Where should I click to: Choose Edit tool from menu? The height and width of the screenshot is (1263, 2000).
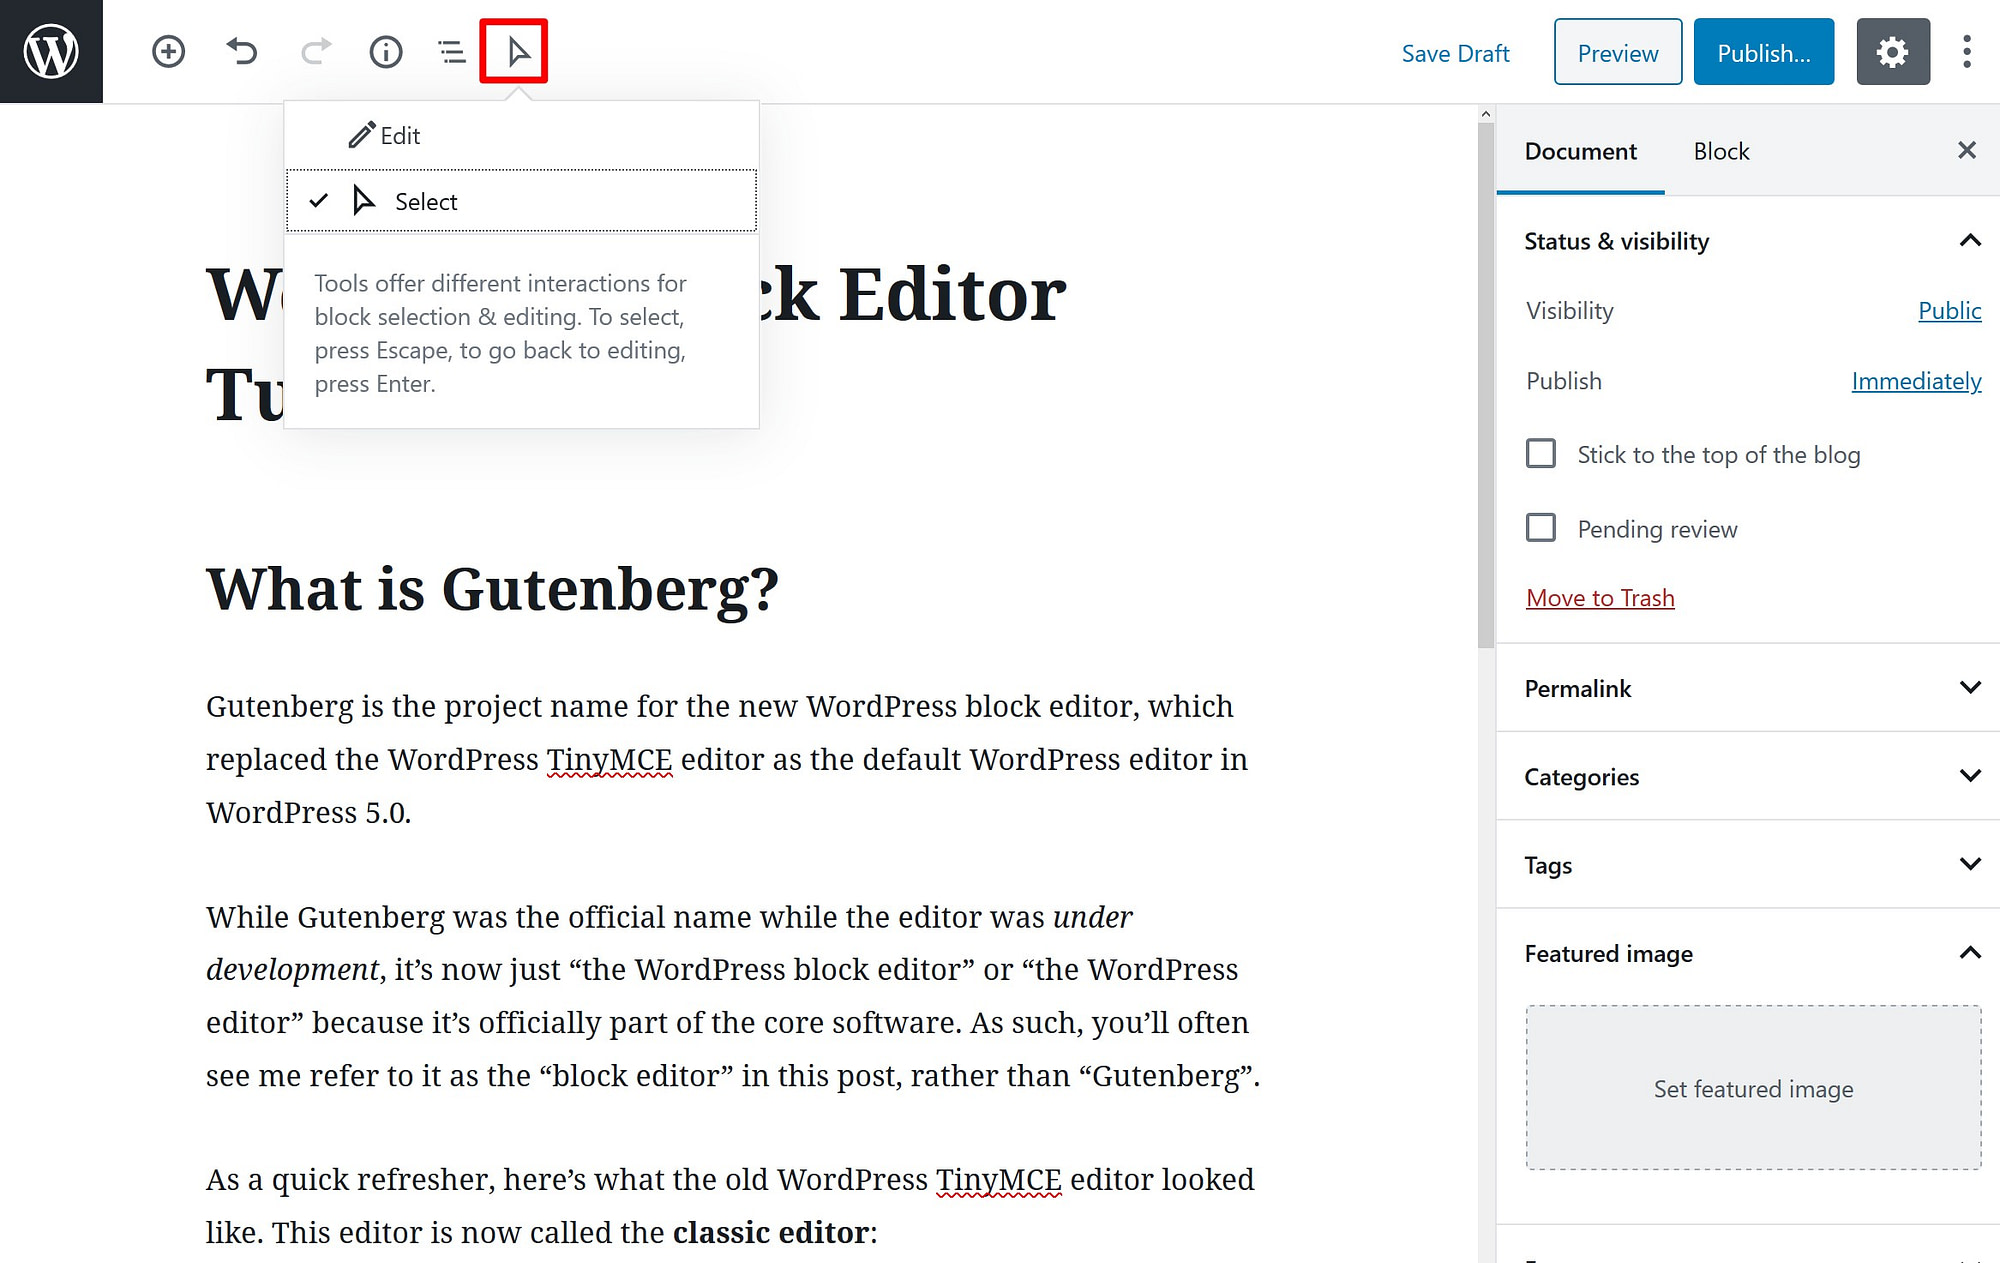[x=521, y=136]
